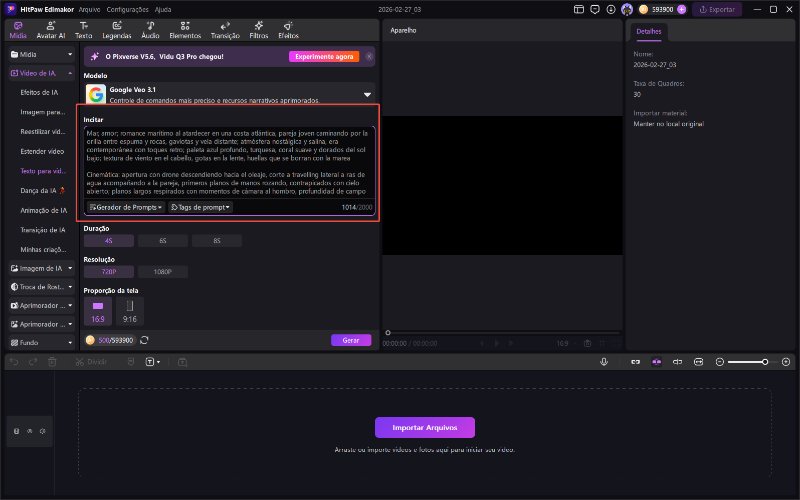Select the 4S duration option
The image size is (800, 500).
[109, 241]
